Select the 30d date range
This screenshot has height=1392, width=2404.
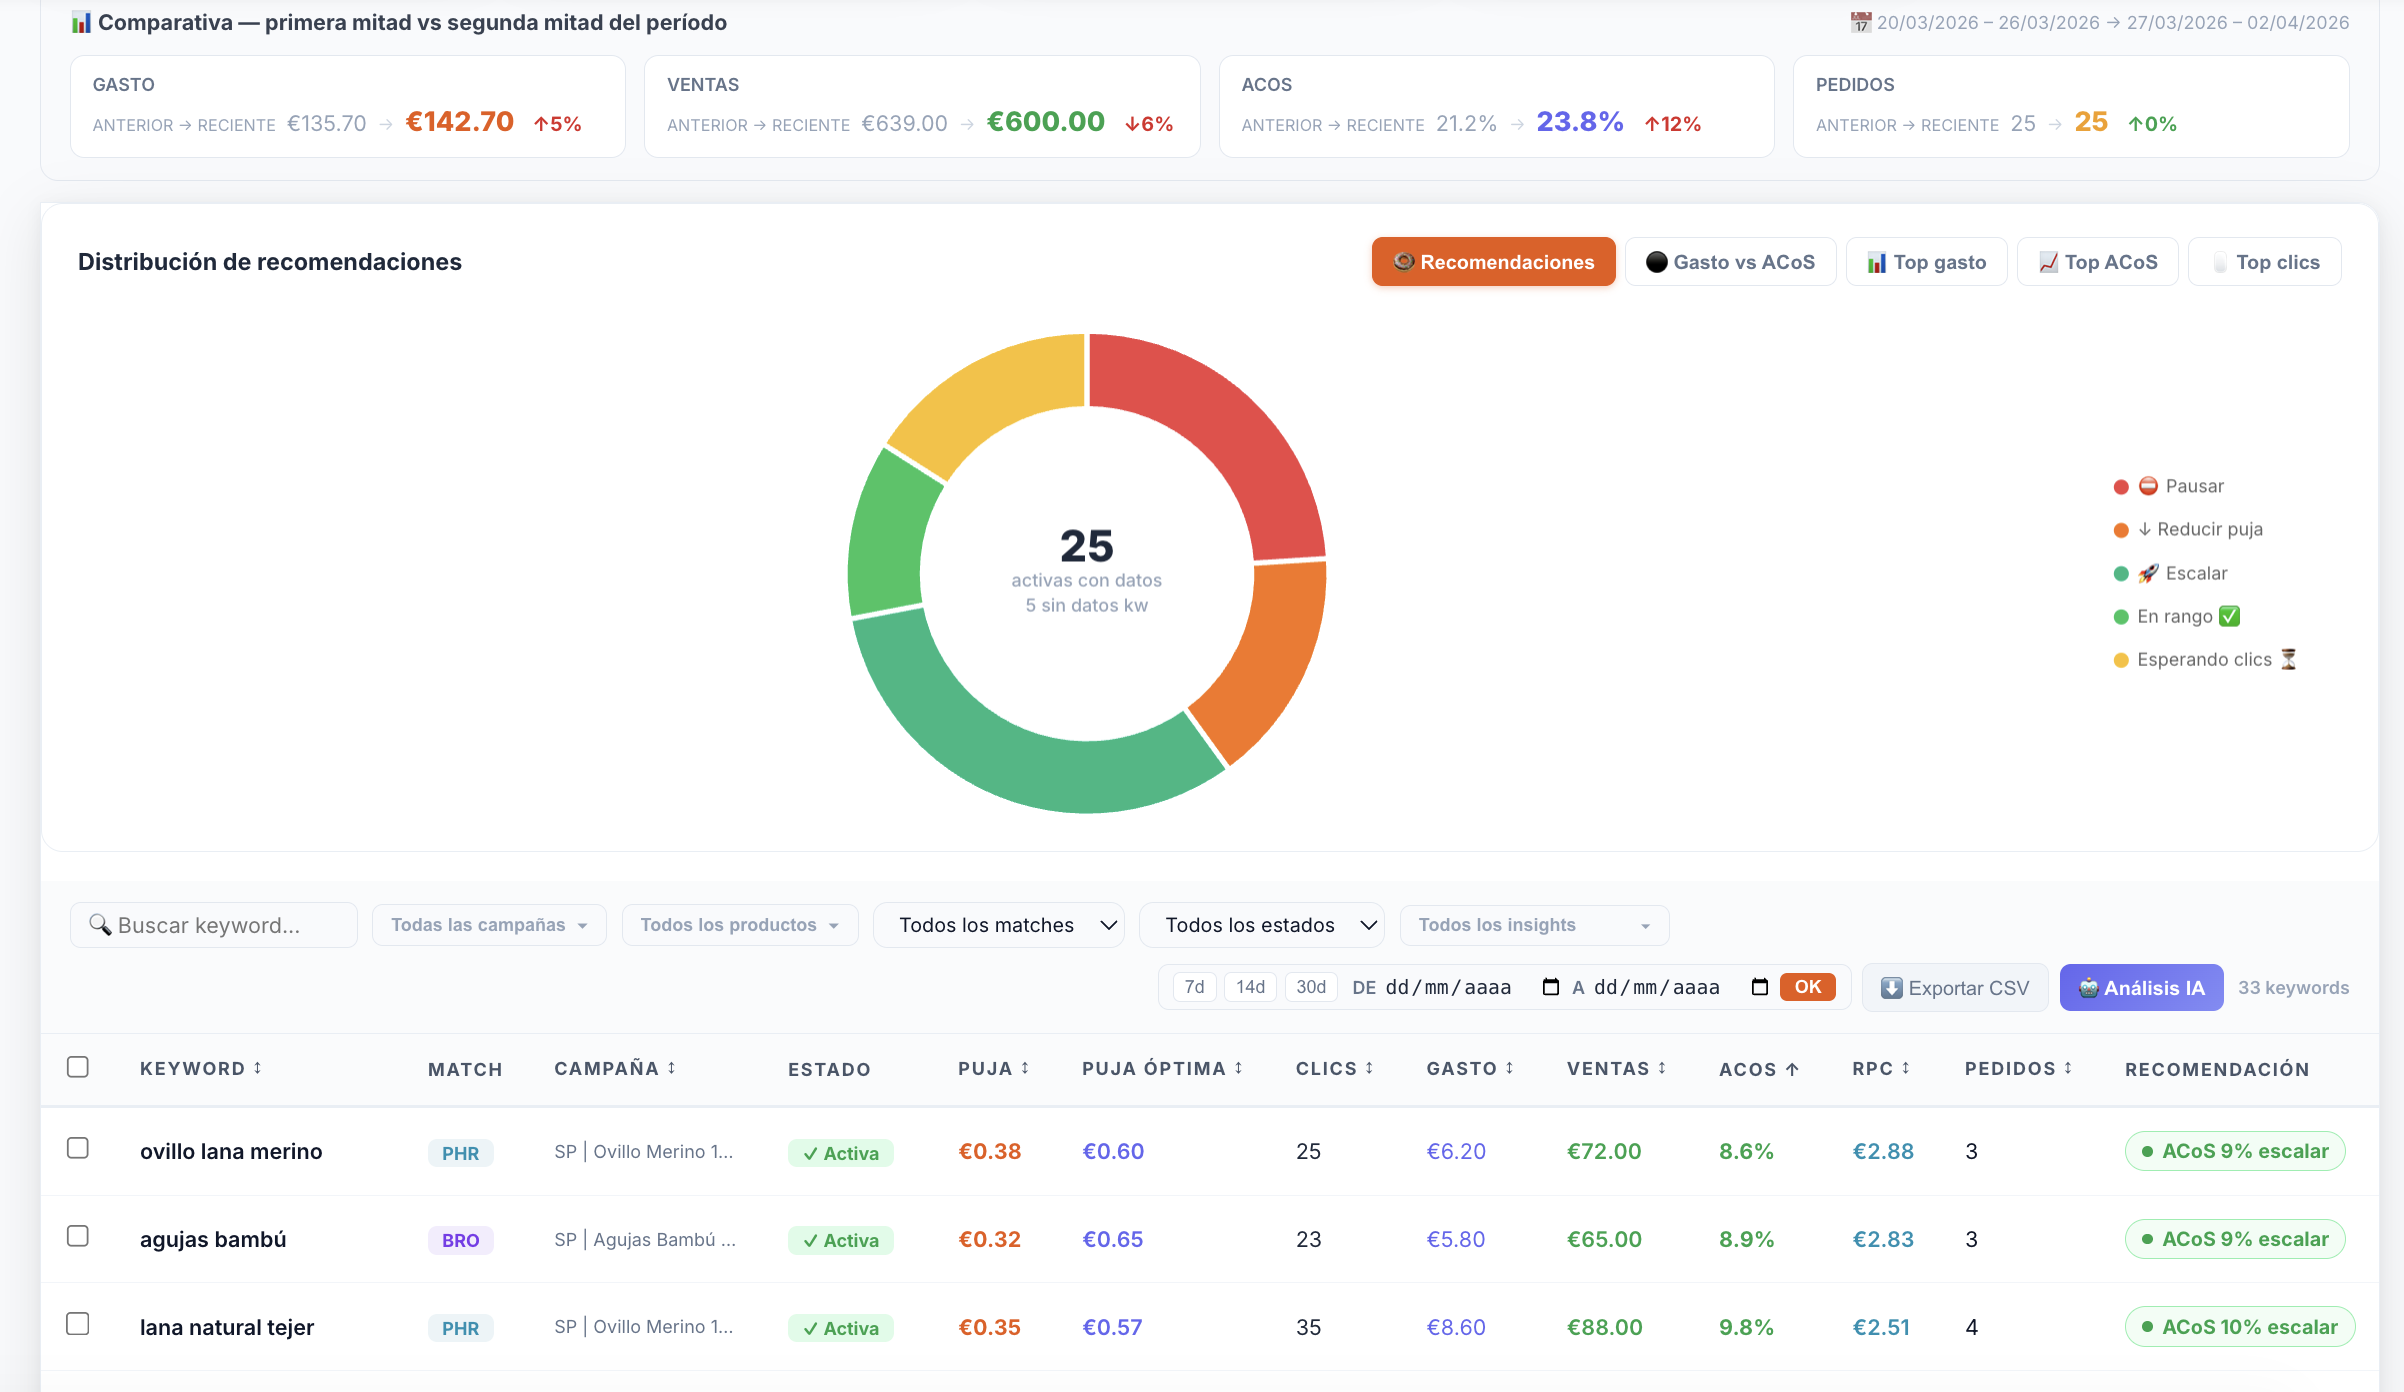tap(1310, 986)
